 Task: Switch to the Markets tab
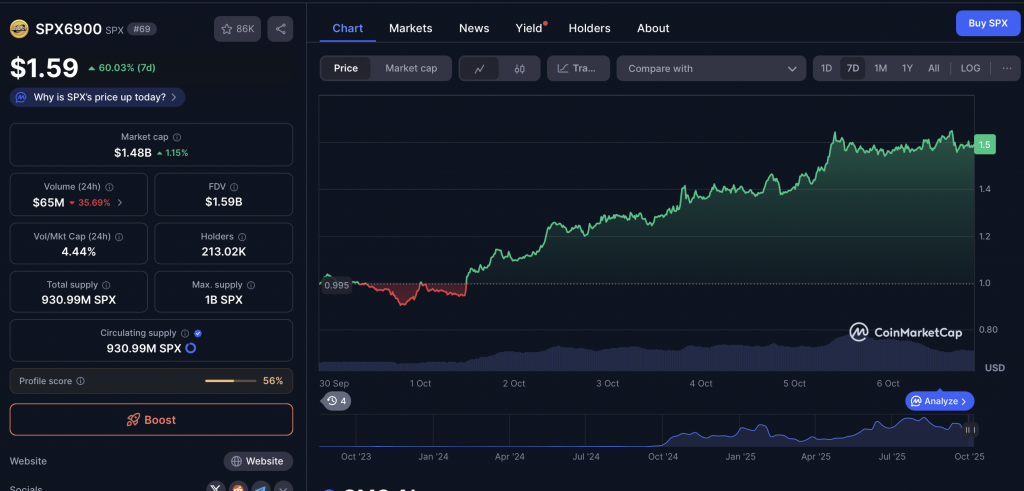(x=410, y=28)
